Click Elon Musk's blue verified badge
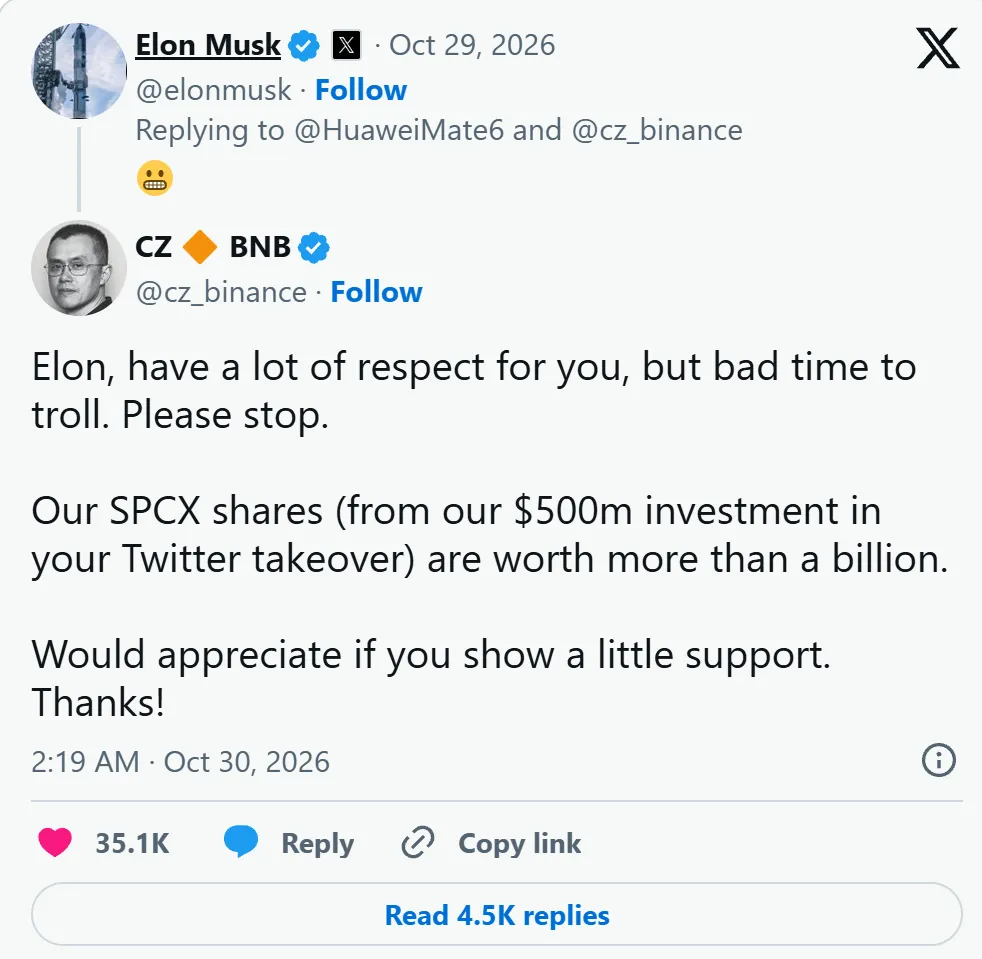This screenshot has height=959, width=982. pos(304,46)
